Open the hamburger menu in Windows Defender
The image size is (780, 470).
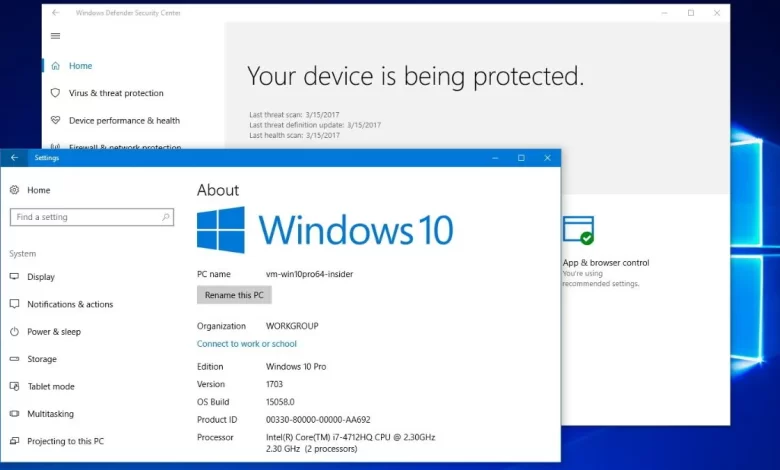click(55, 36)
